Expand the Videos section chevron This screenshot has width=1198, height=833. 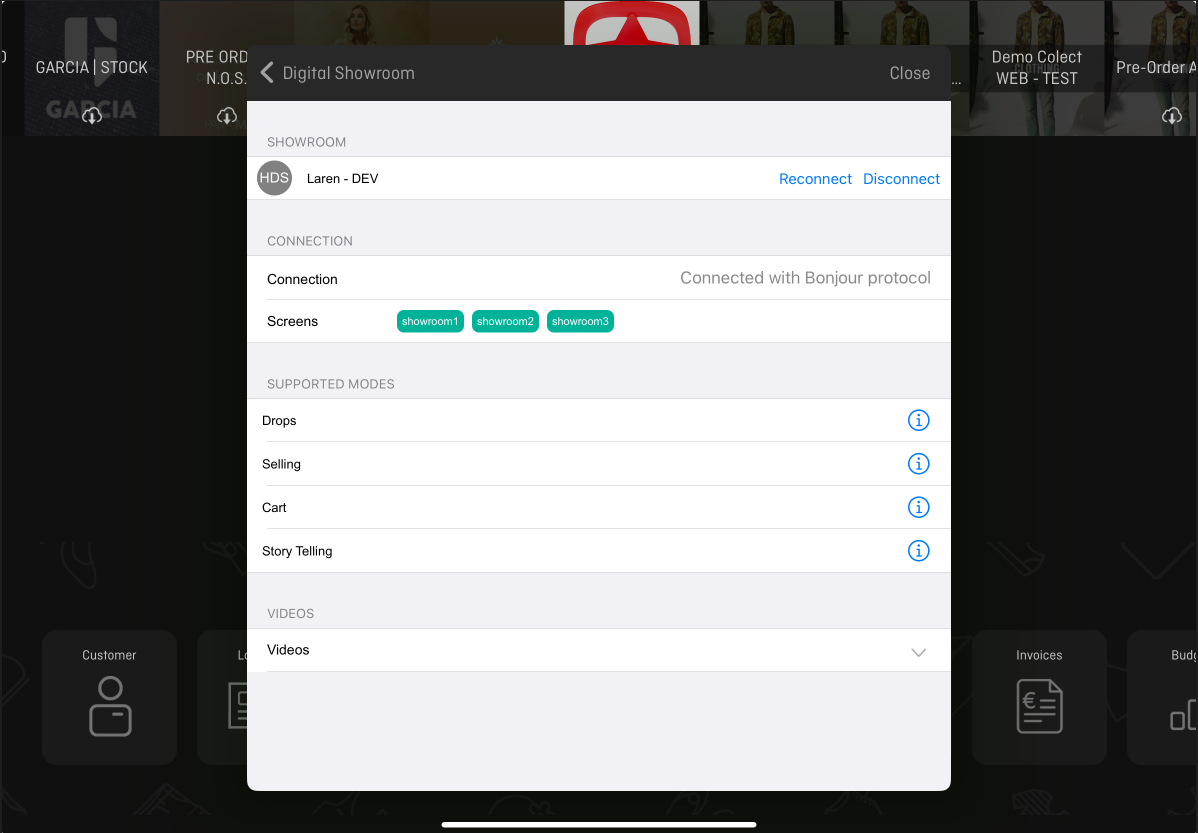tap(918, 652)
